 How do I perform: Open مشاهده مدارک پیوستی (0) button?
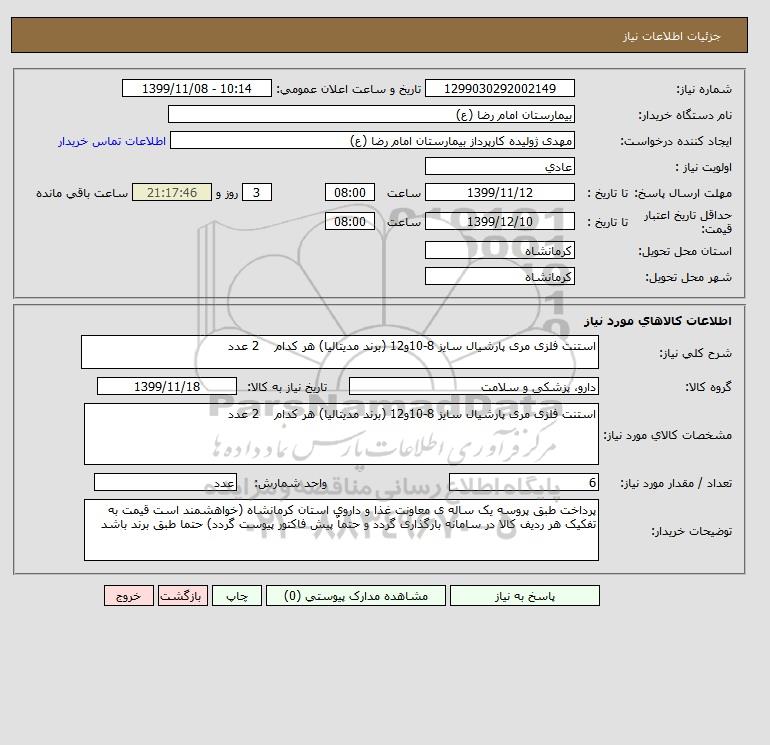tap(356, 596)
